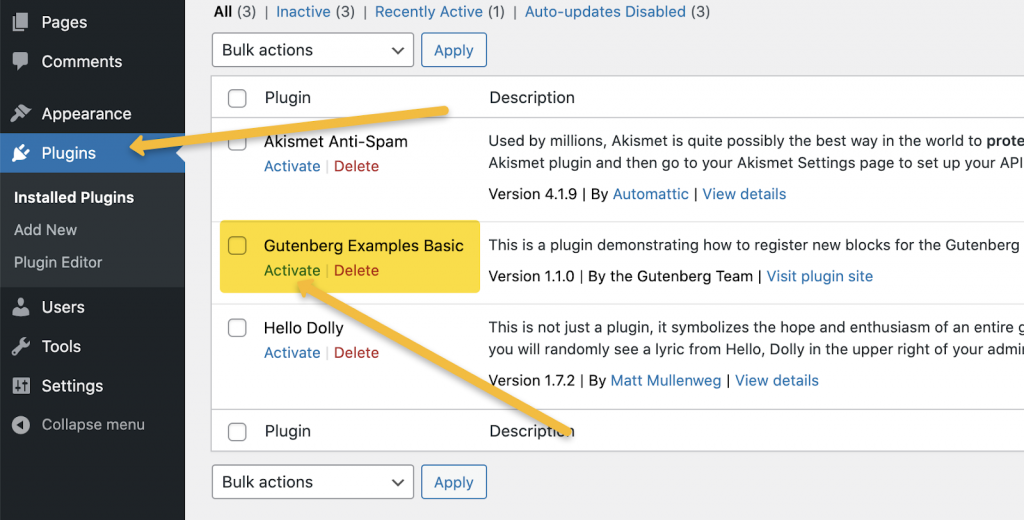1024x520 pixels.
Task: Expand the bottom Bulk actions dropdown
Action: 313,482
